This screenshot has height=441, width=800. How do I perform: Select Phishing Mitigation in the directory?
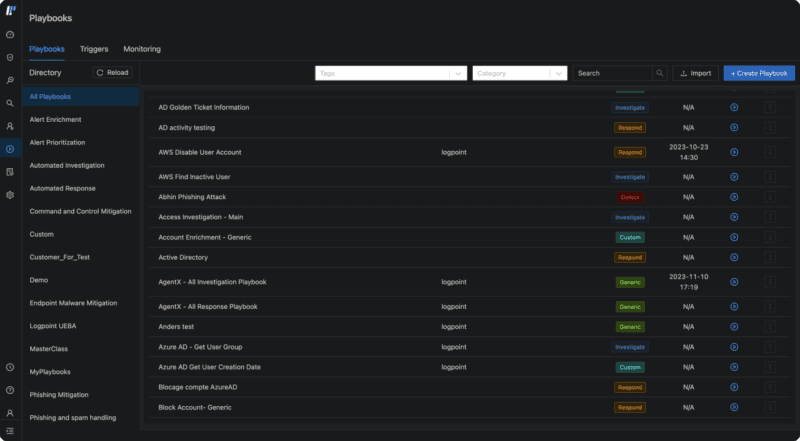pos(58,394)
